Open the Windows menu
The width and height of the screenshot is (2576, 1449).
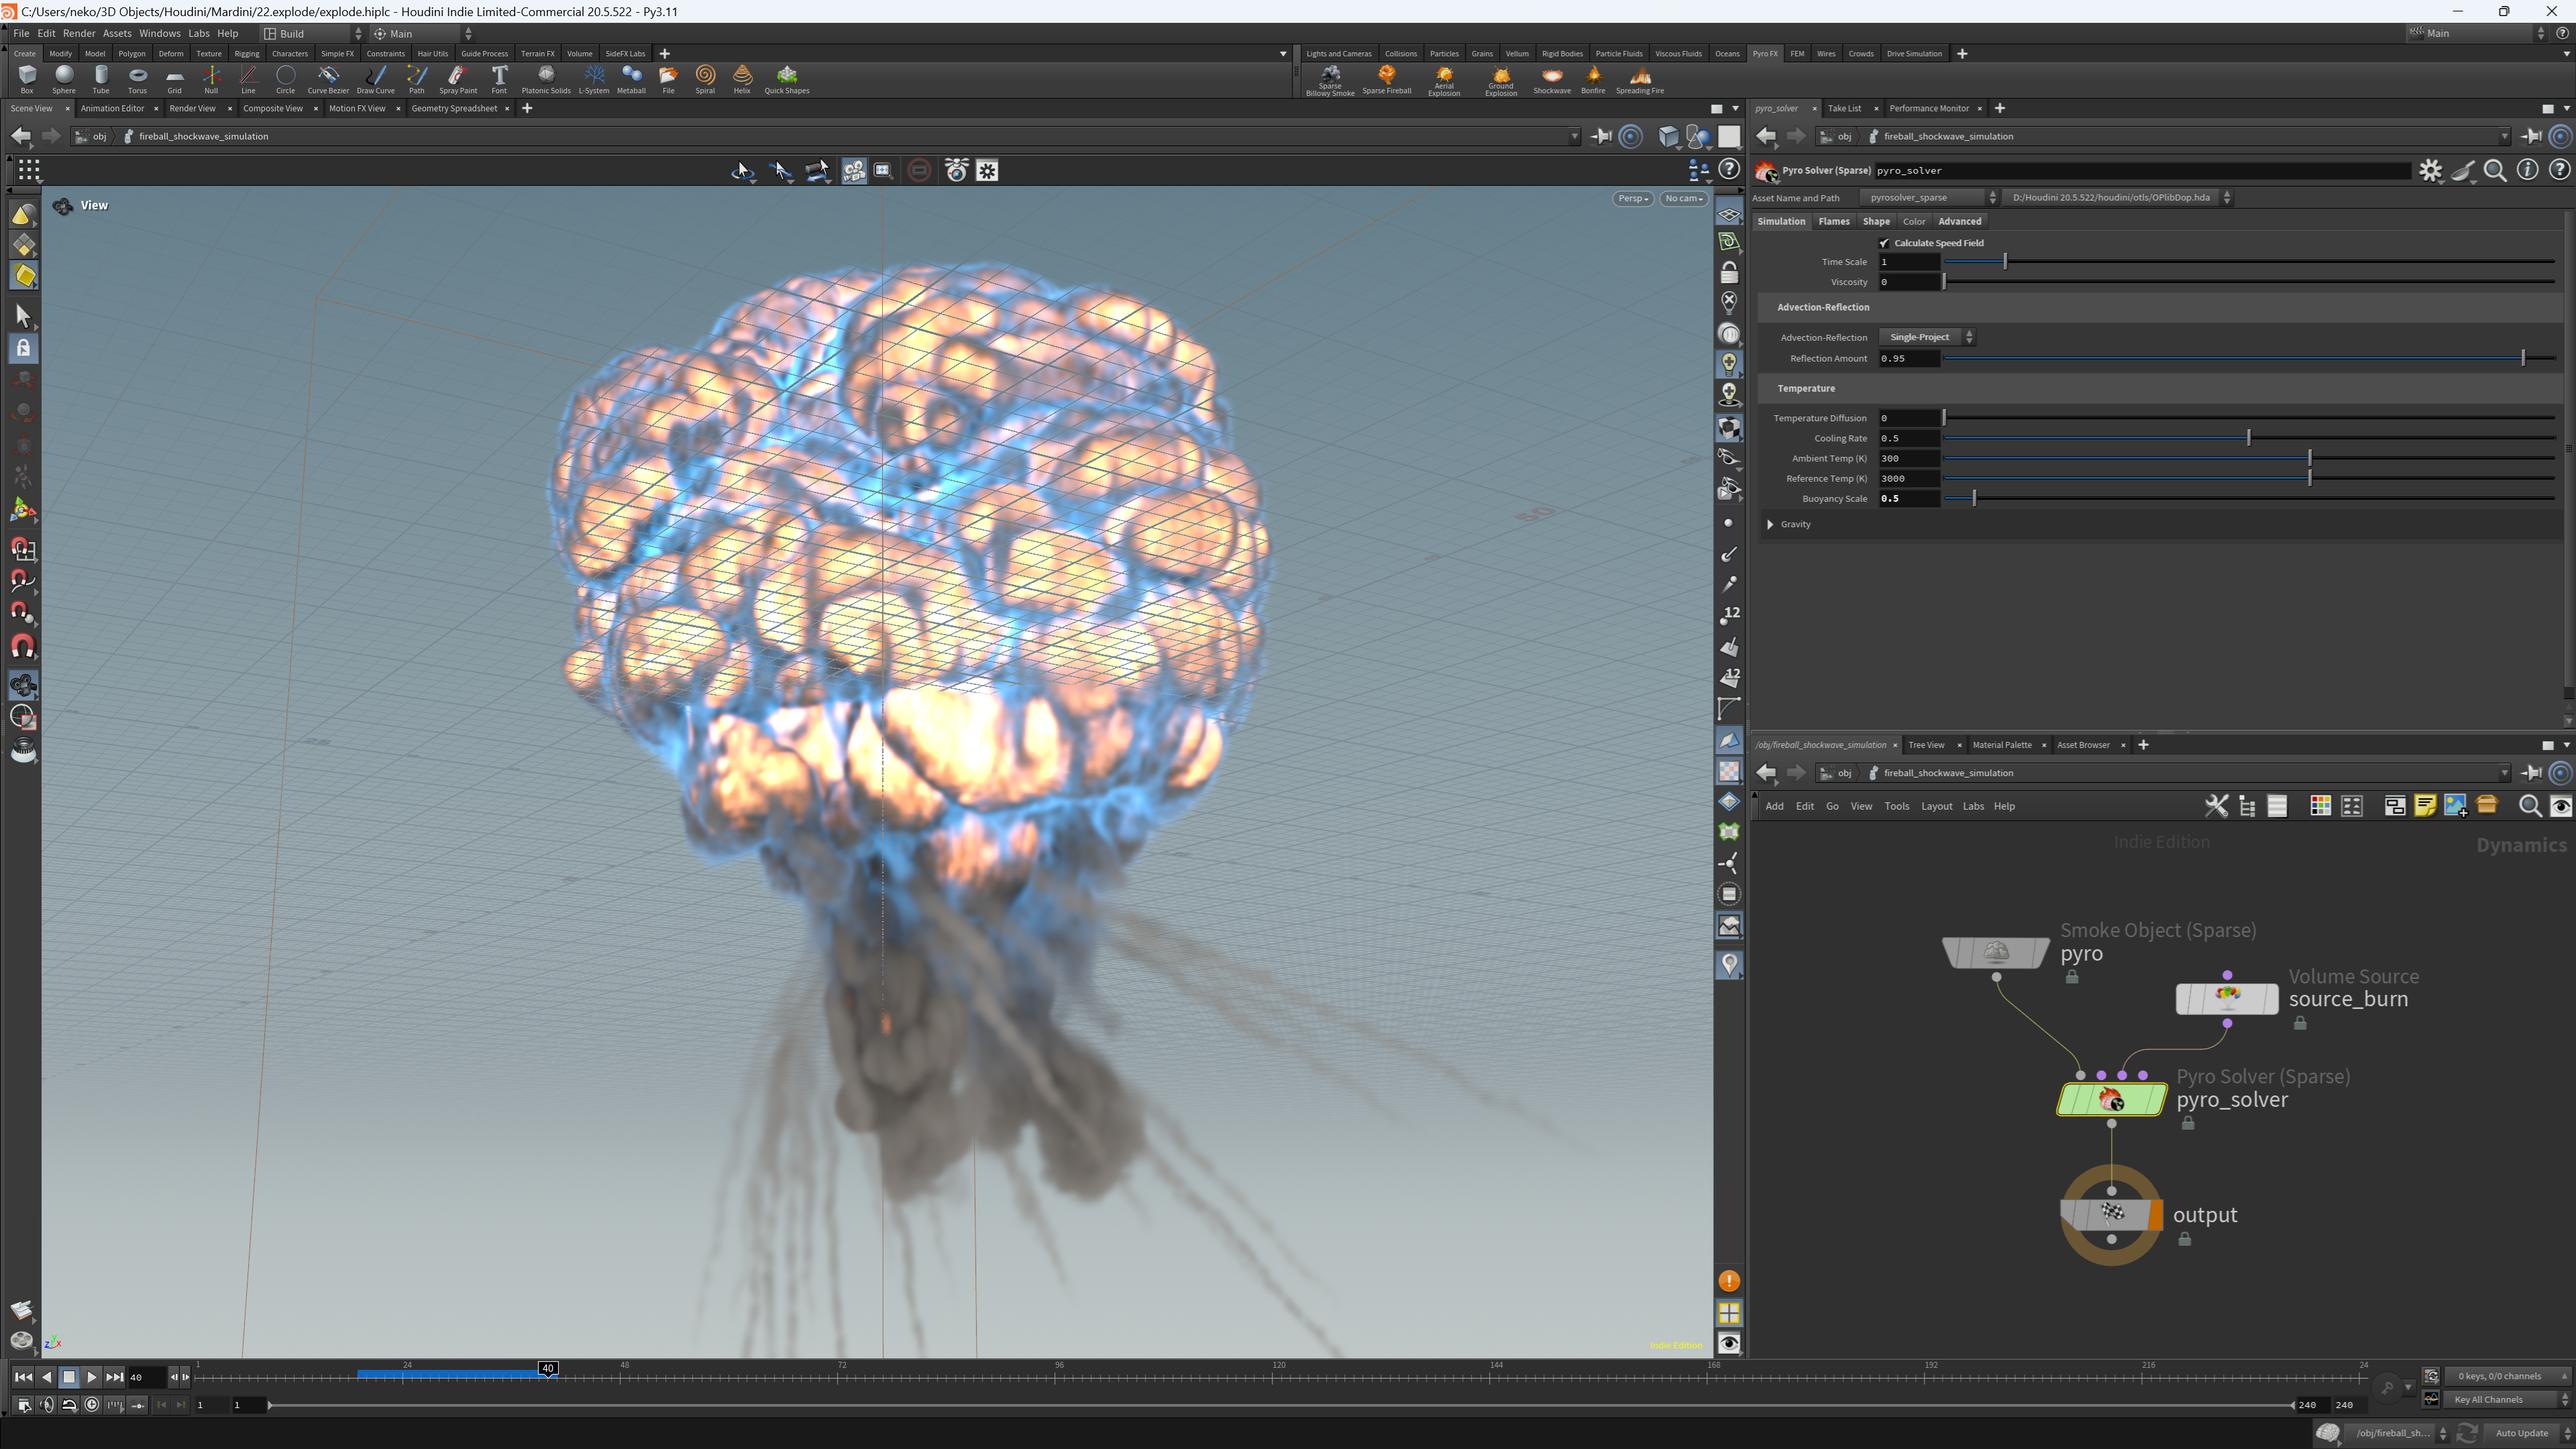(x=160, y=33)
